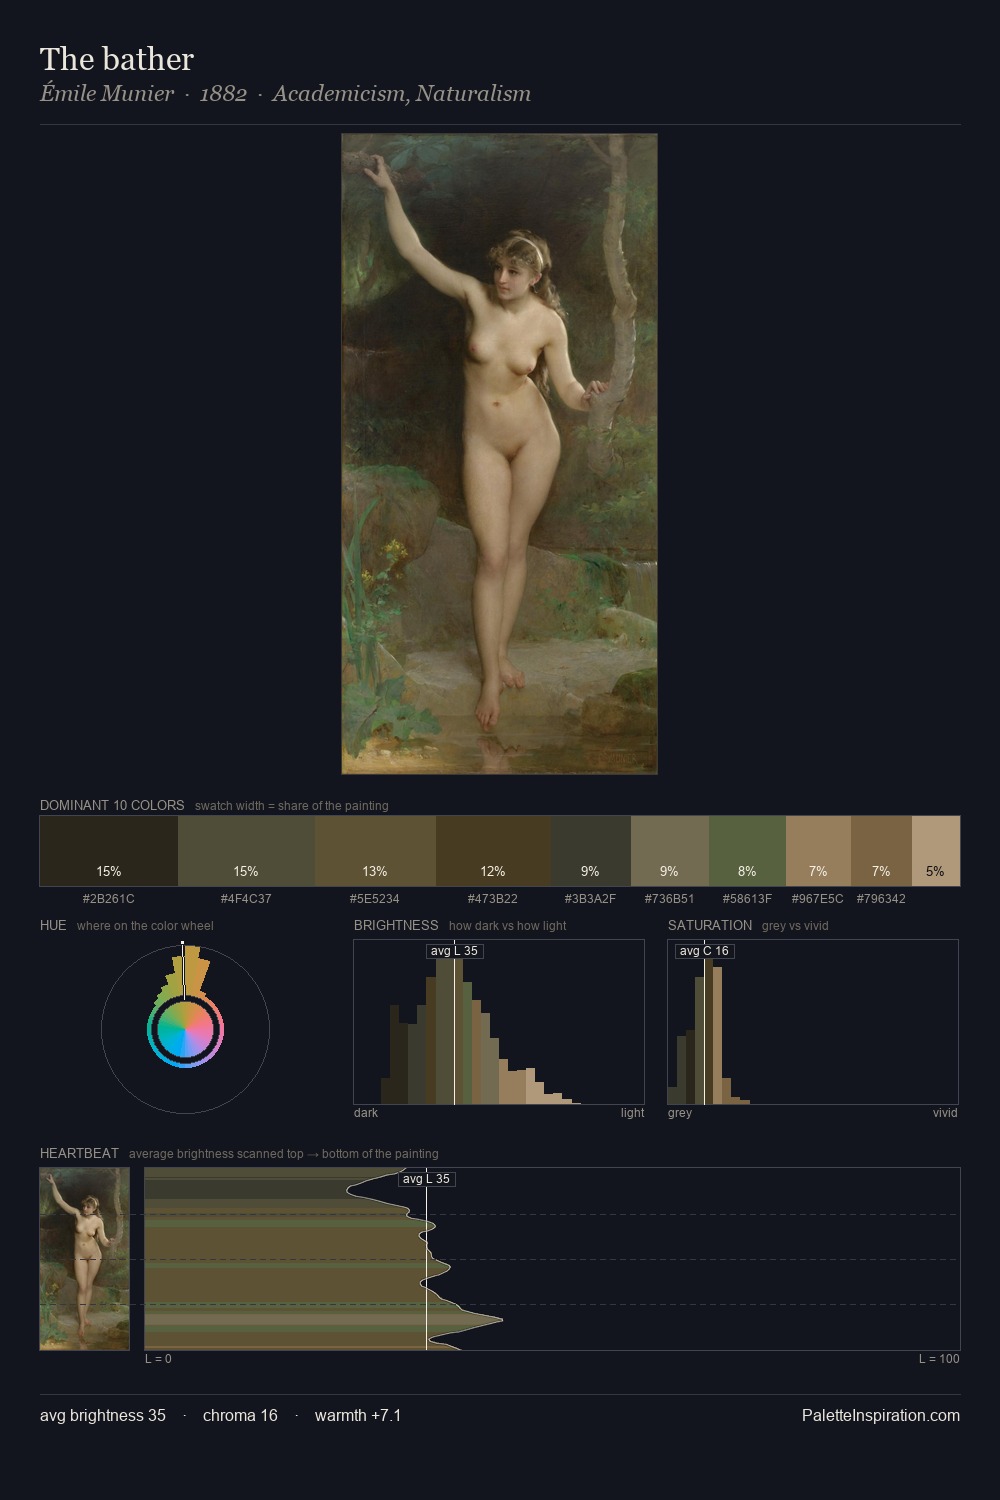This screenshot has height=1500, width=1000.
Task: Select the swatch #473B22
Action: [x=493, y=851]
